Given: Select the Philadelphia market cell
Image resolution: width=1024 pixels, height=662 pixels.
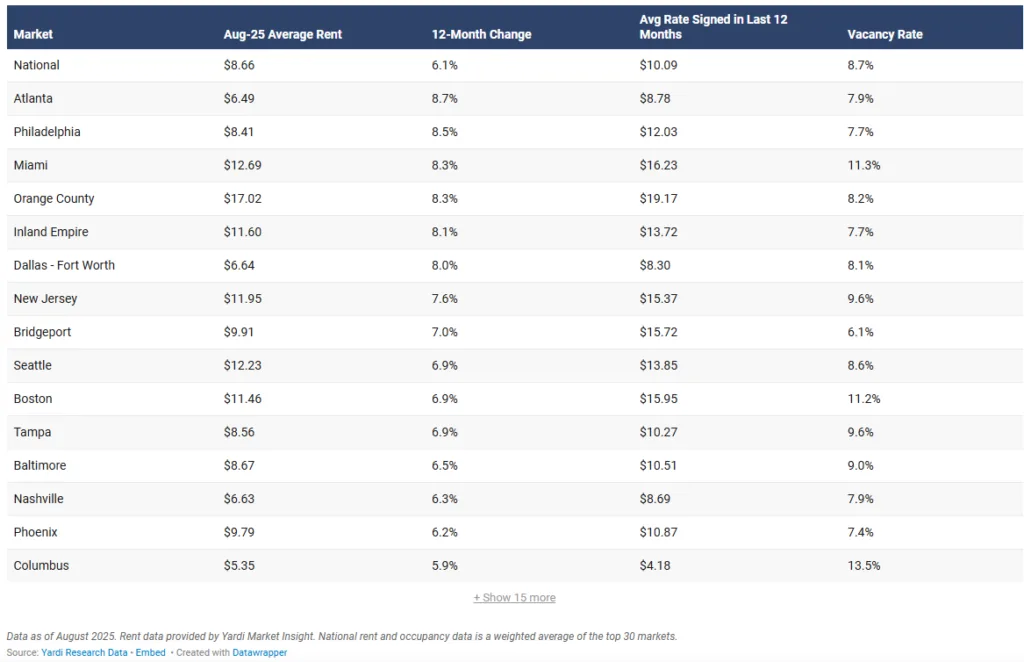Looking at the screenshot, I should (47, 132).
